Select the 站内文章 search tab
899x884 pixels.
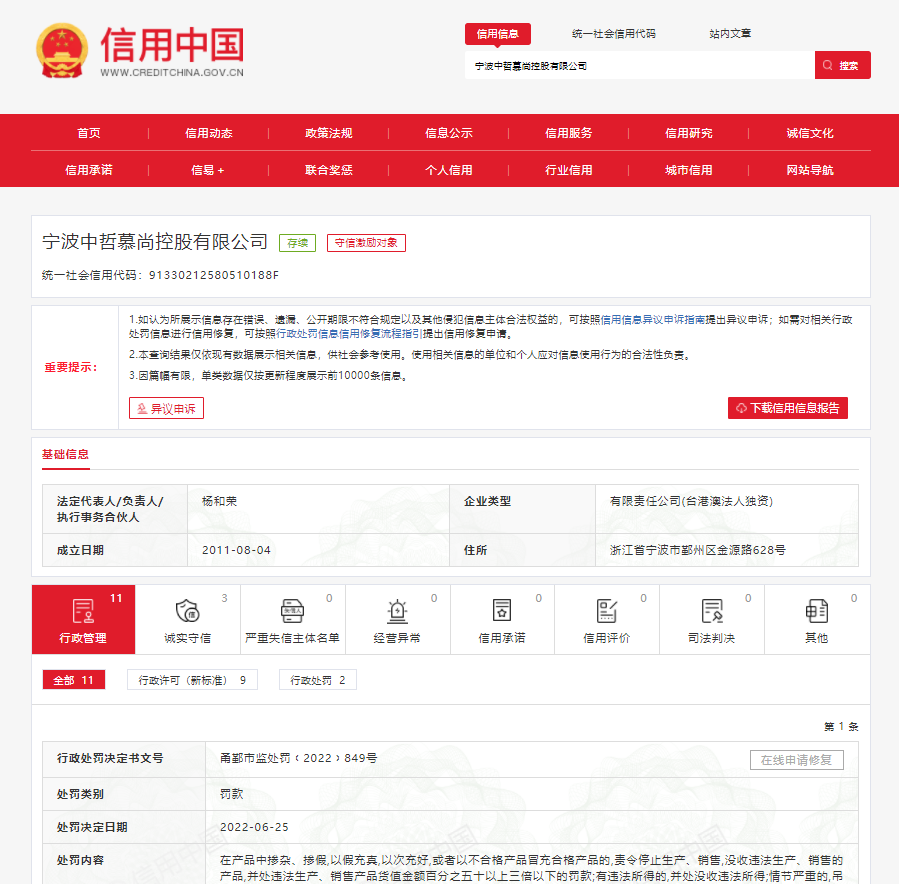click(730, 34)
